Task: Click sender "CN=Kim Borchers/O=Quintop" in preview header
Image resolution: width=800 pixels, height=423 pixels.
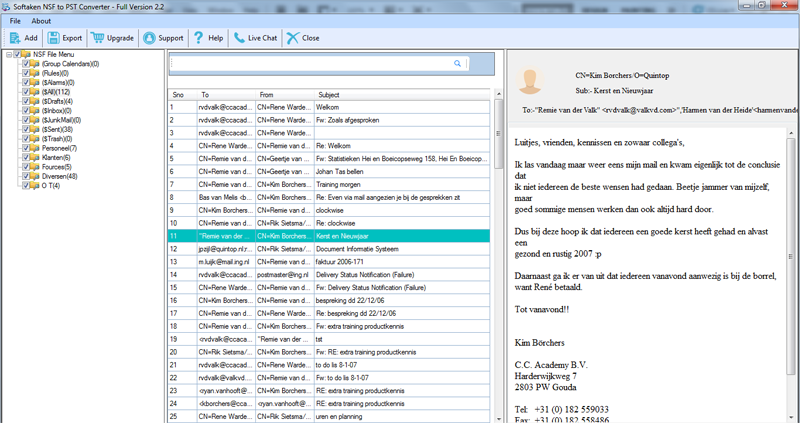Action: pyautogui.click(x=622, y=76)
